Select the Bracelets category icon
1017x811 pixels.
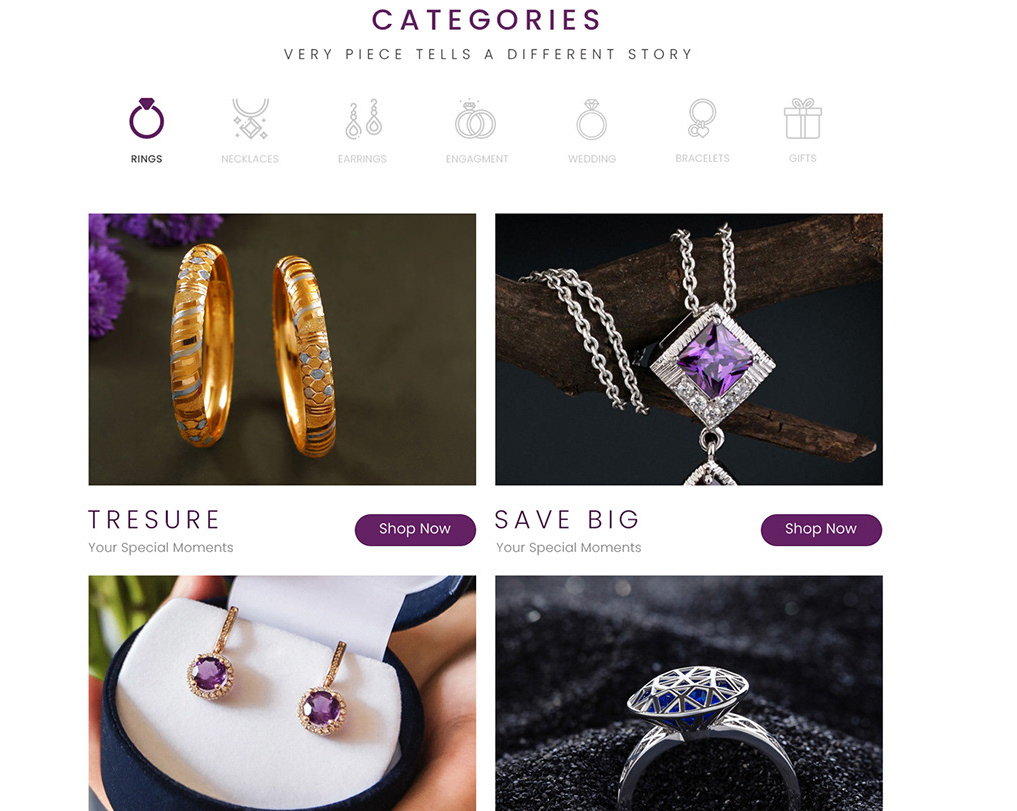pyautogui.click(x=701, y=118)
